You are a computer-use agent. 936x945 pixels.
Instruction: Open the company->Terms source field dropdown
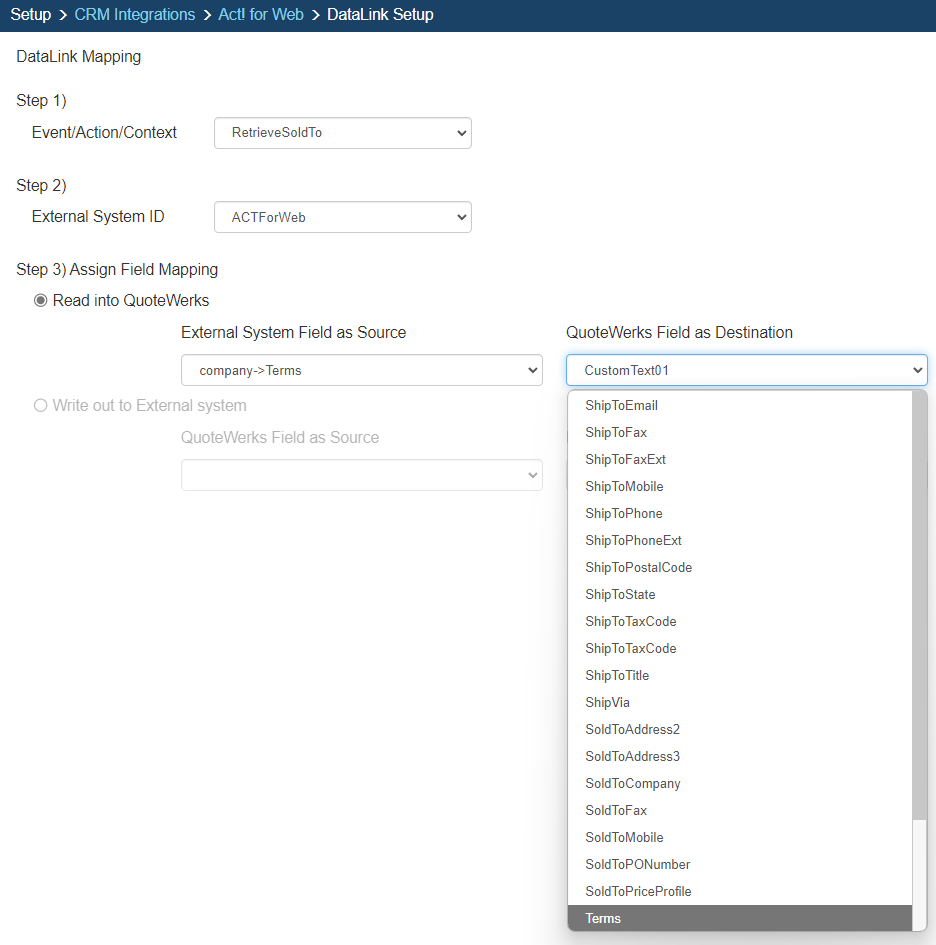361,370
